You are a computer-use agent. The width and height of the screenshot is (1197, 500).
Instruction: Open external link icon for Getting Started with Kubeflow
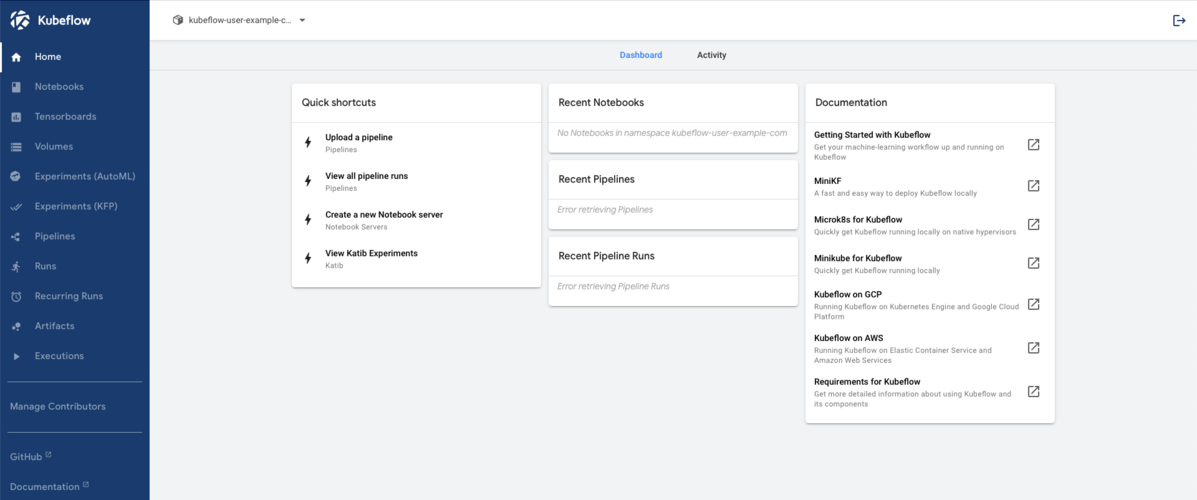tap(1034, 144)
